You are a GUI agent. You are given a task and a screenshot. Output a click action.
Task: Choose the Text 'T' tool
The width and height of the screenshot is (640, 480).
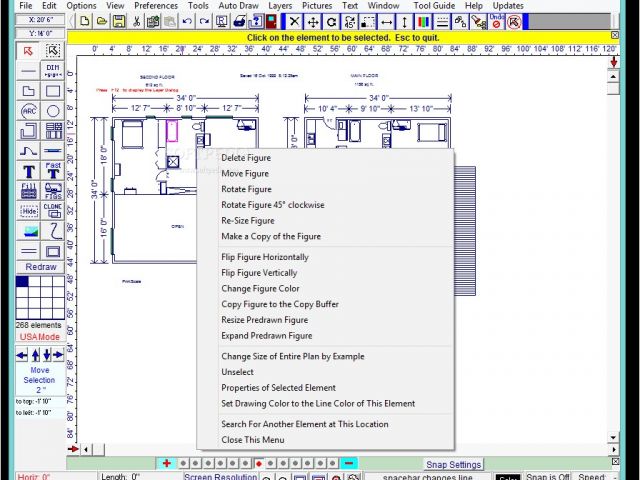28,171
